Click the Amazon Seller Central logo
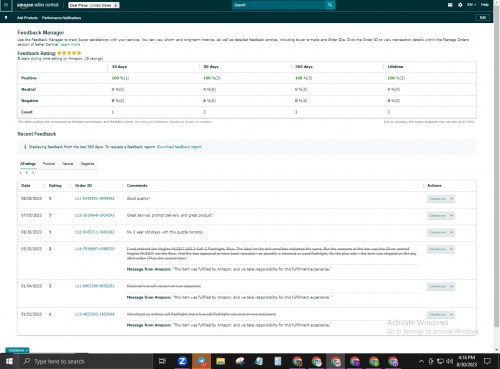Screen dimensions: 500x369 pos(38,5)
